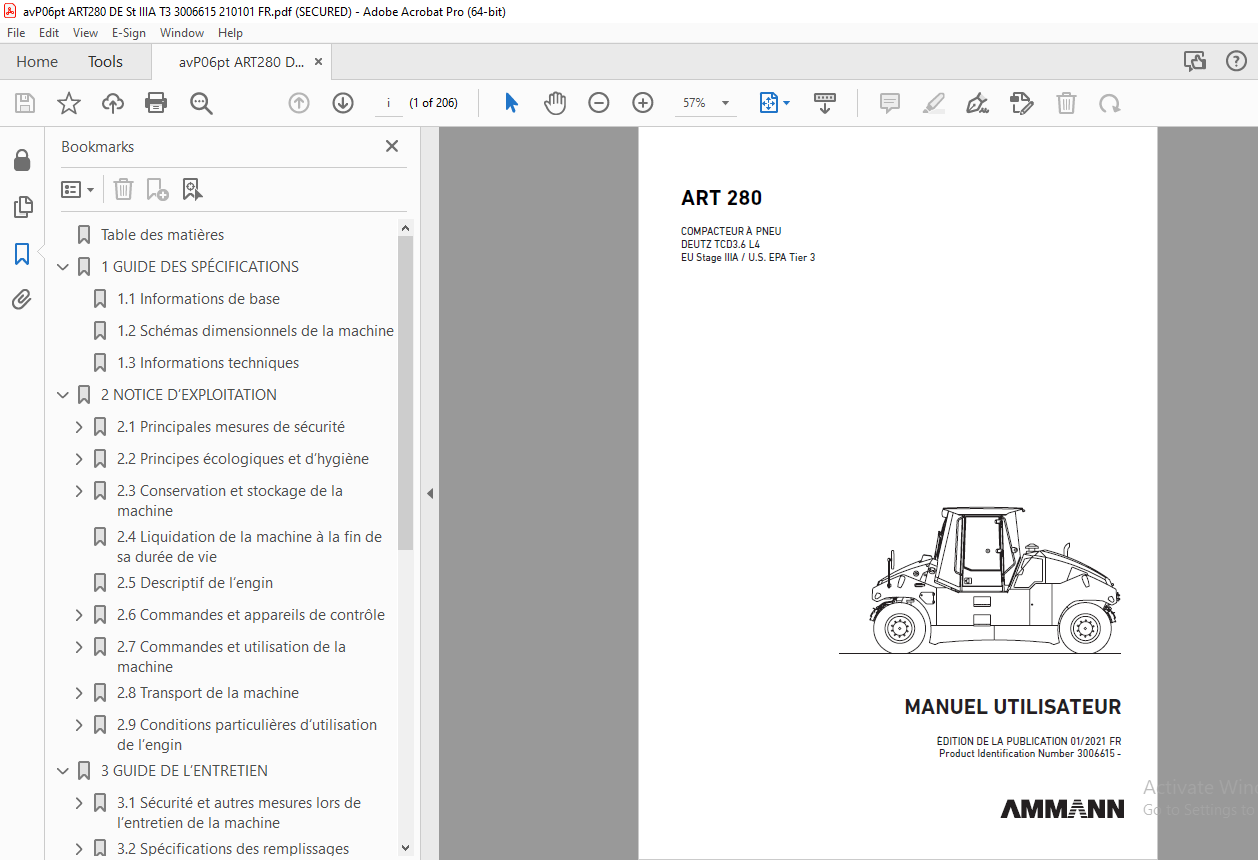The width and height of the screenshot is (1258, 860).
Task: Open 1.2 Schémas dimensionnels de la machine
Action: tap(255, 331)
